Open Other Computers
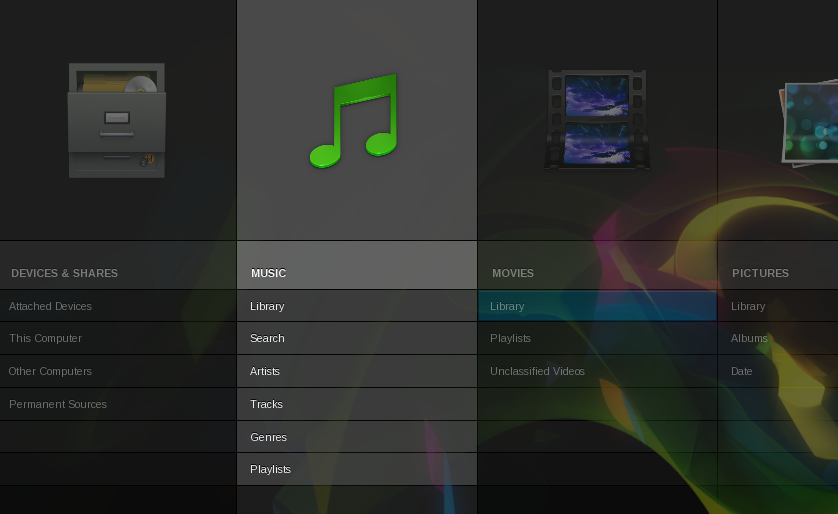Viewport: 838px width, 514px height. (x=118, y=371)
